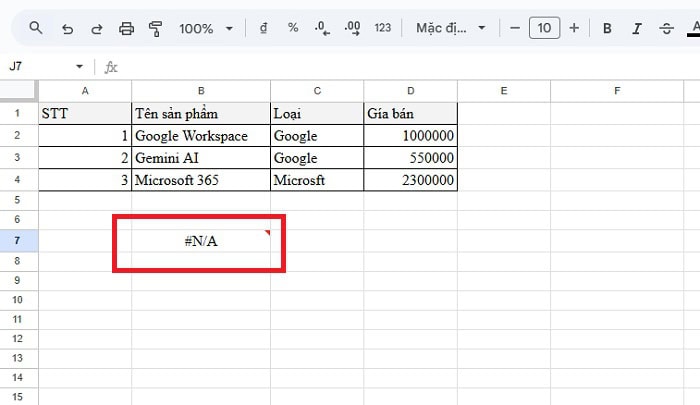Decrease font size with minus button
The width and height of the screenshot is (700, 405).
515,28
